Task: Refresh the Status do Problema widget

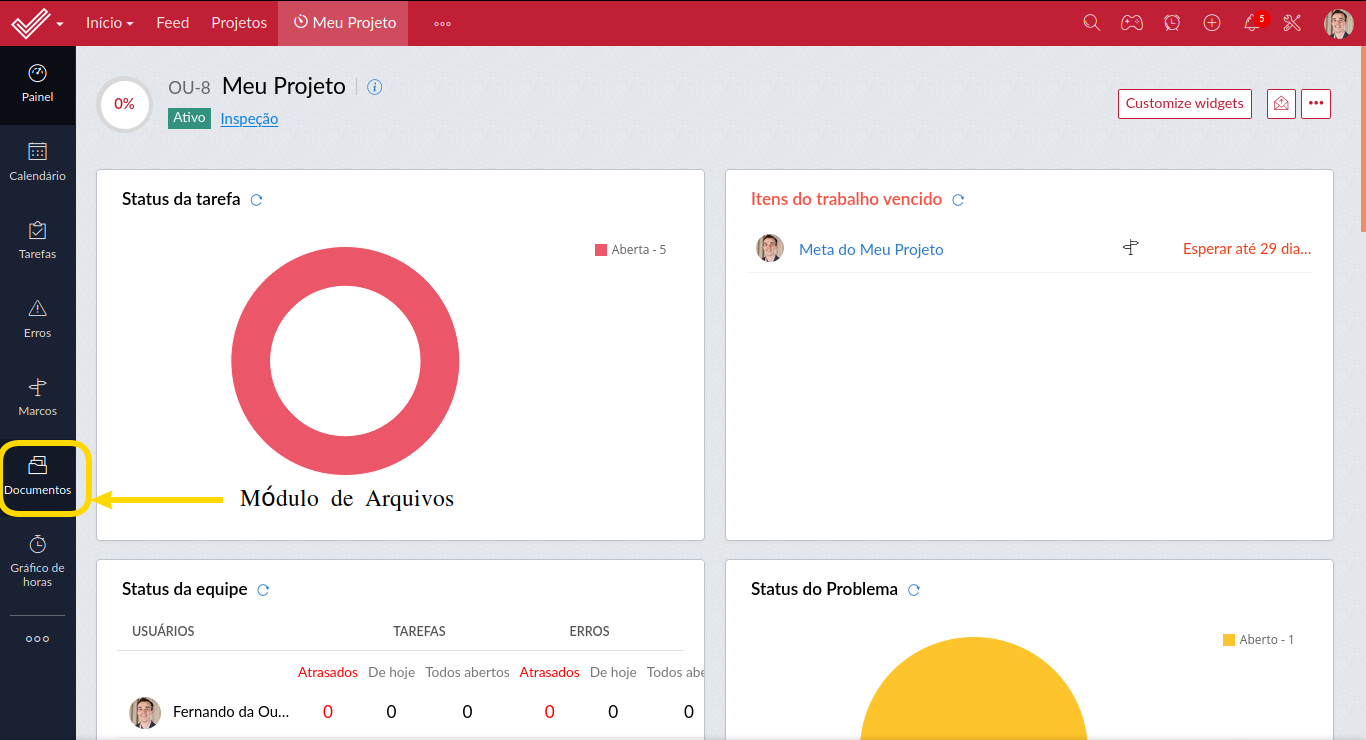Action: pos(913,590)
